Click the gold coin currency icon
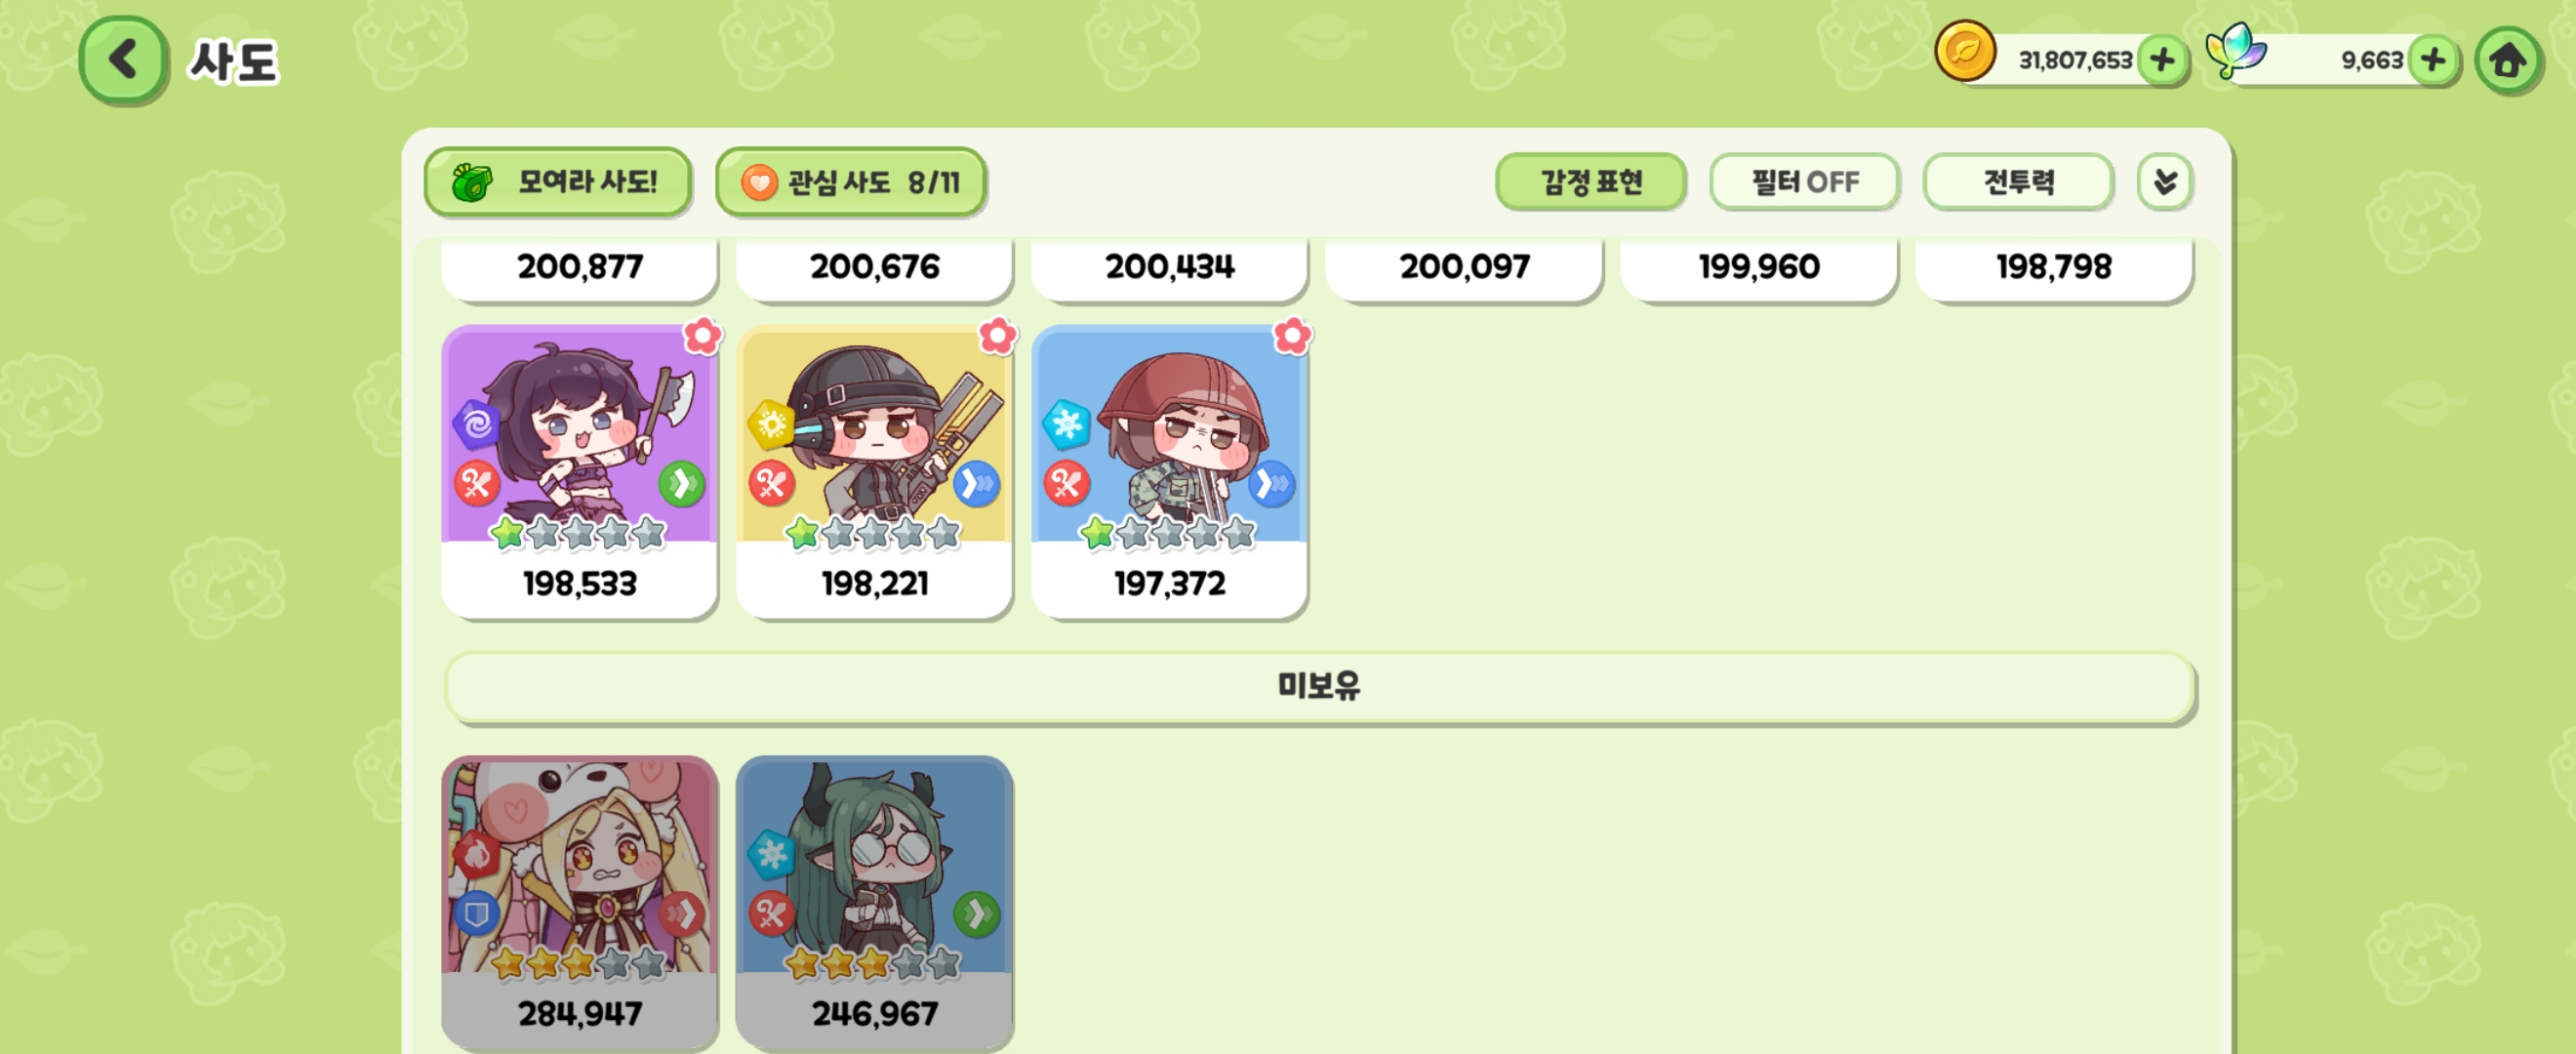Screen dimensions: 2576x1054 [x=1965, y=52]
